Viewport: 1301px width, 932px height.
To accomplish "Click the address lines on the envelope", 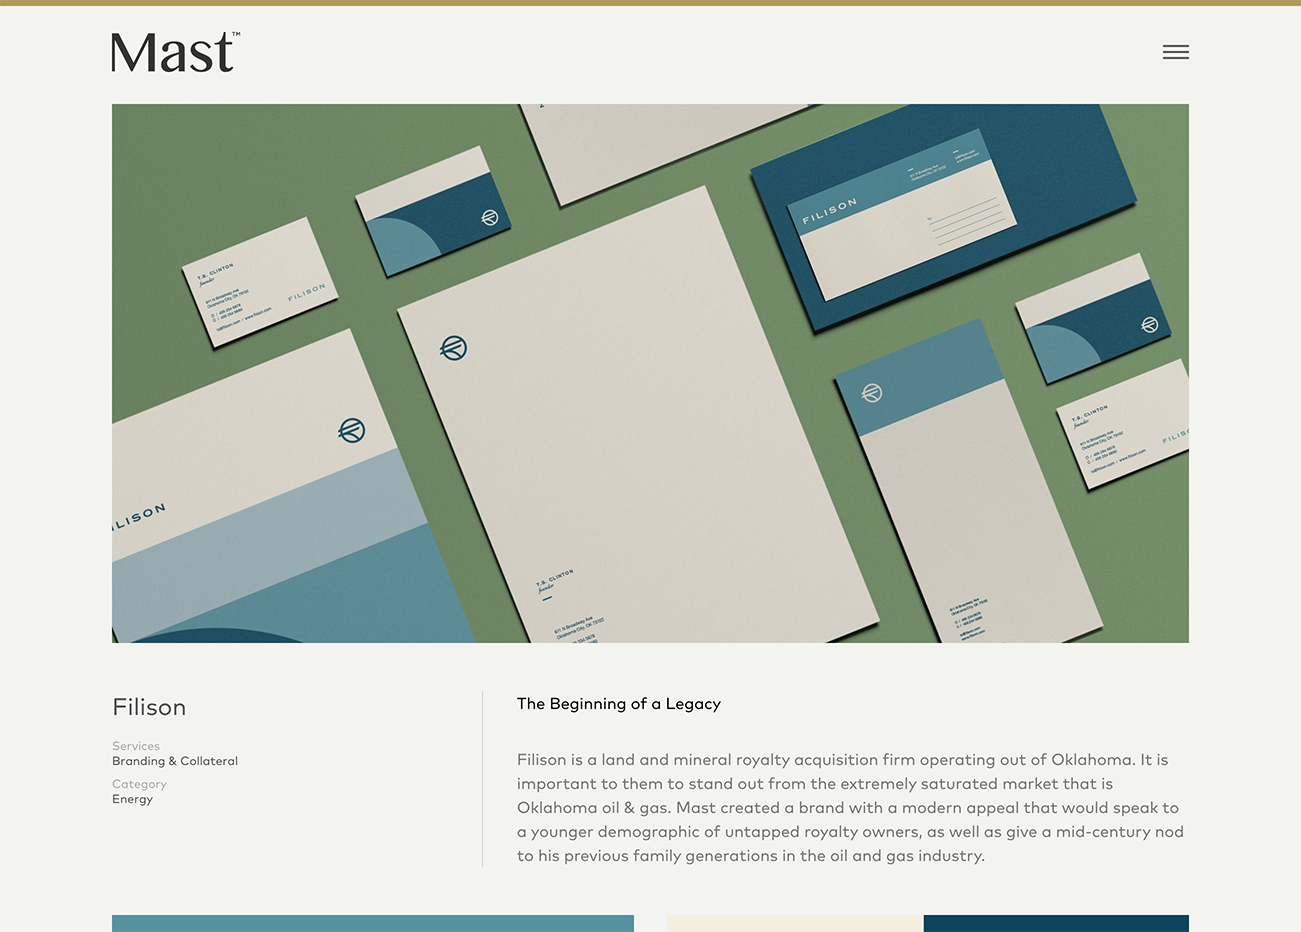I will coord(966,220).
